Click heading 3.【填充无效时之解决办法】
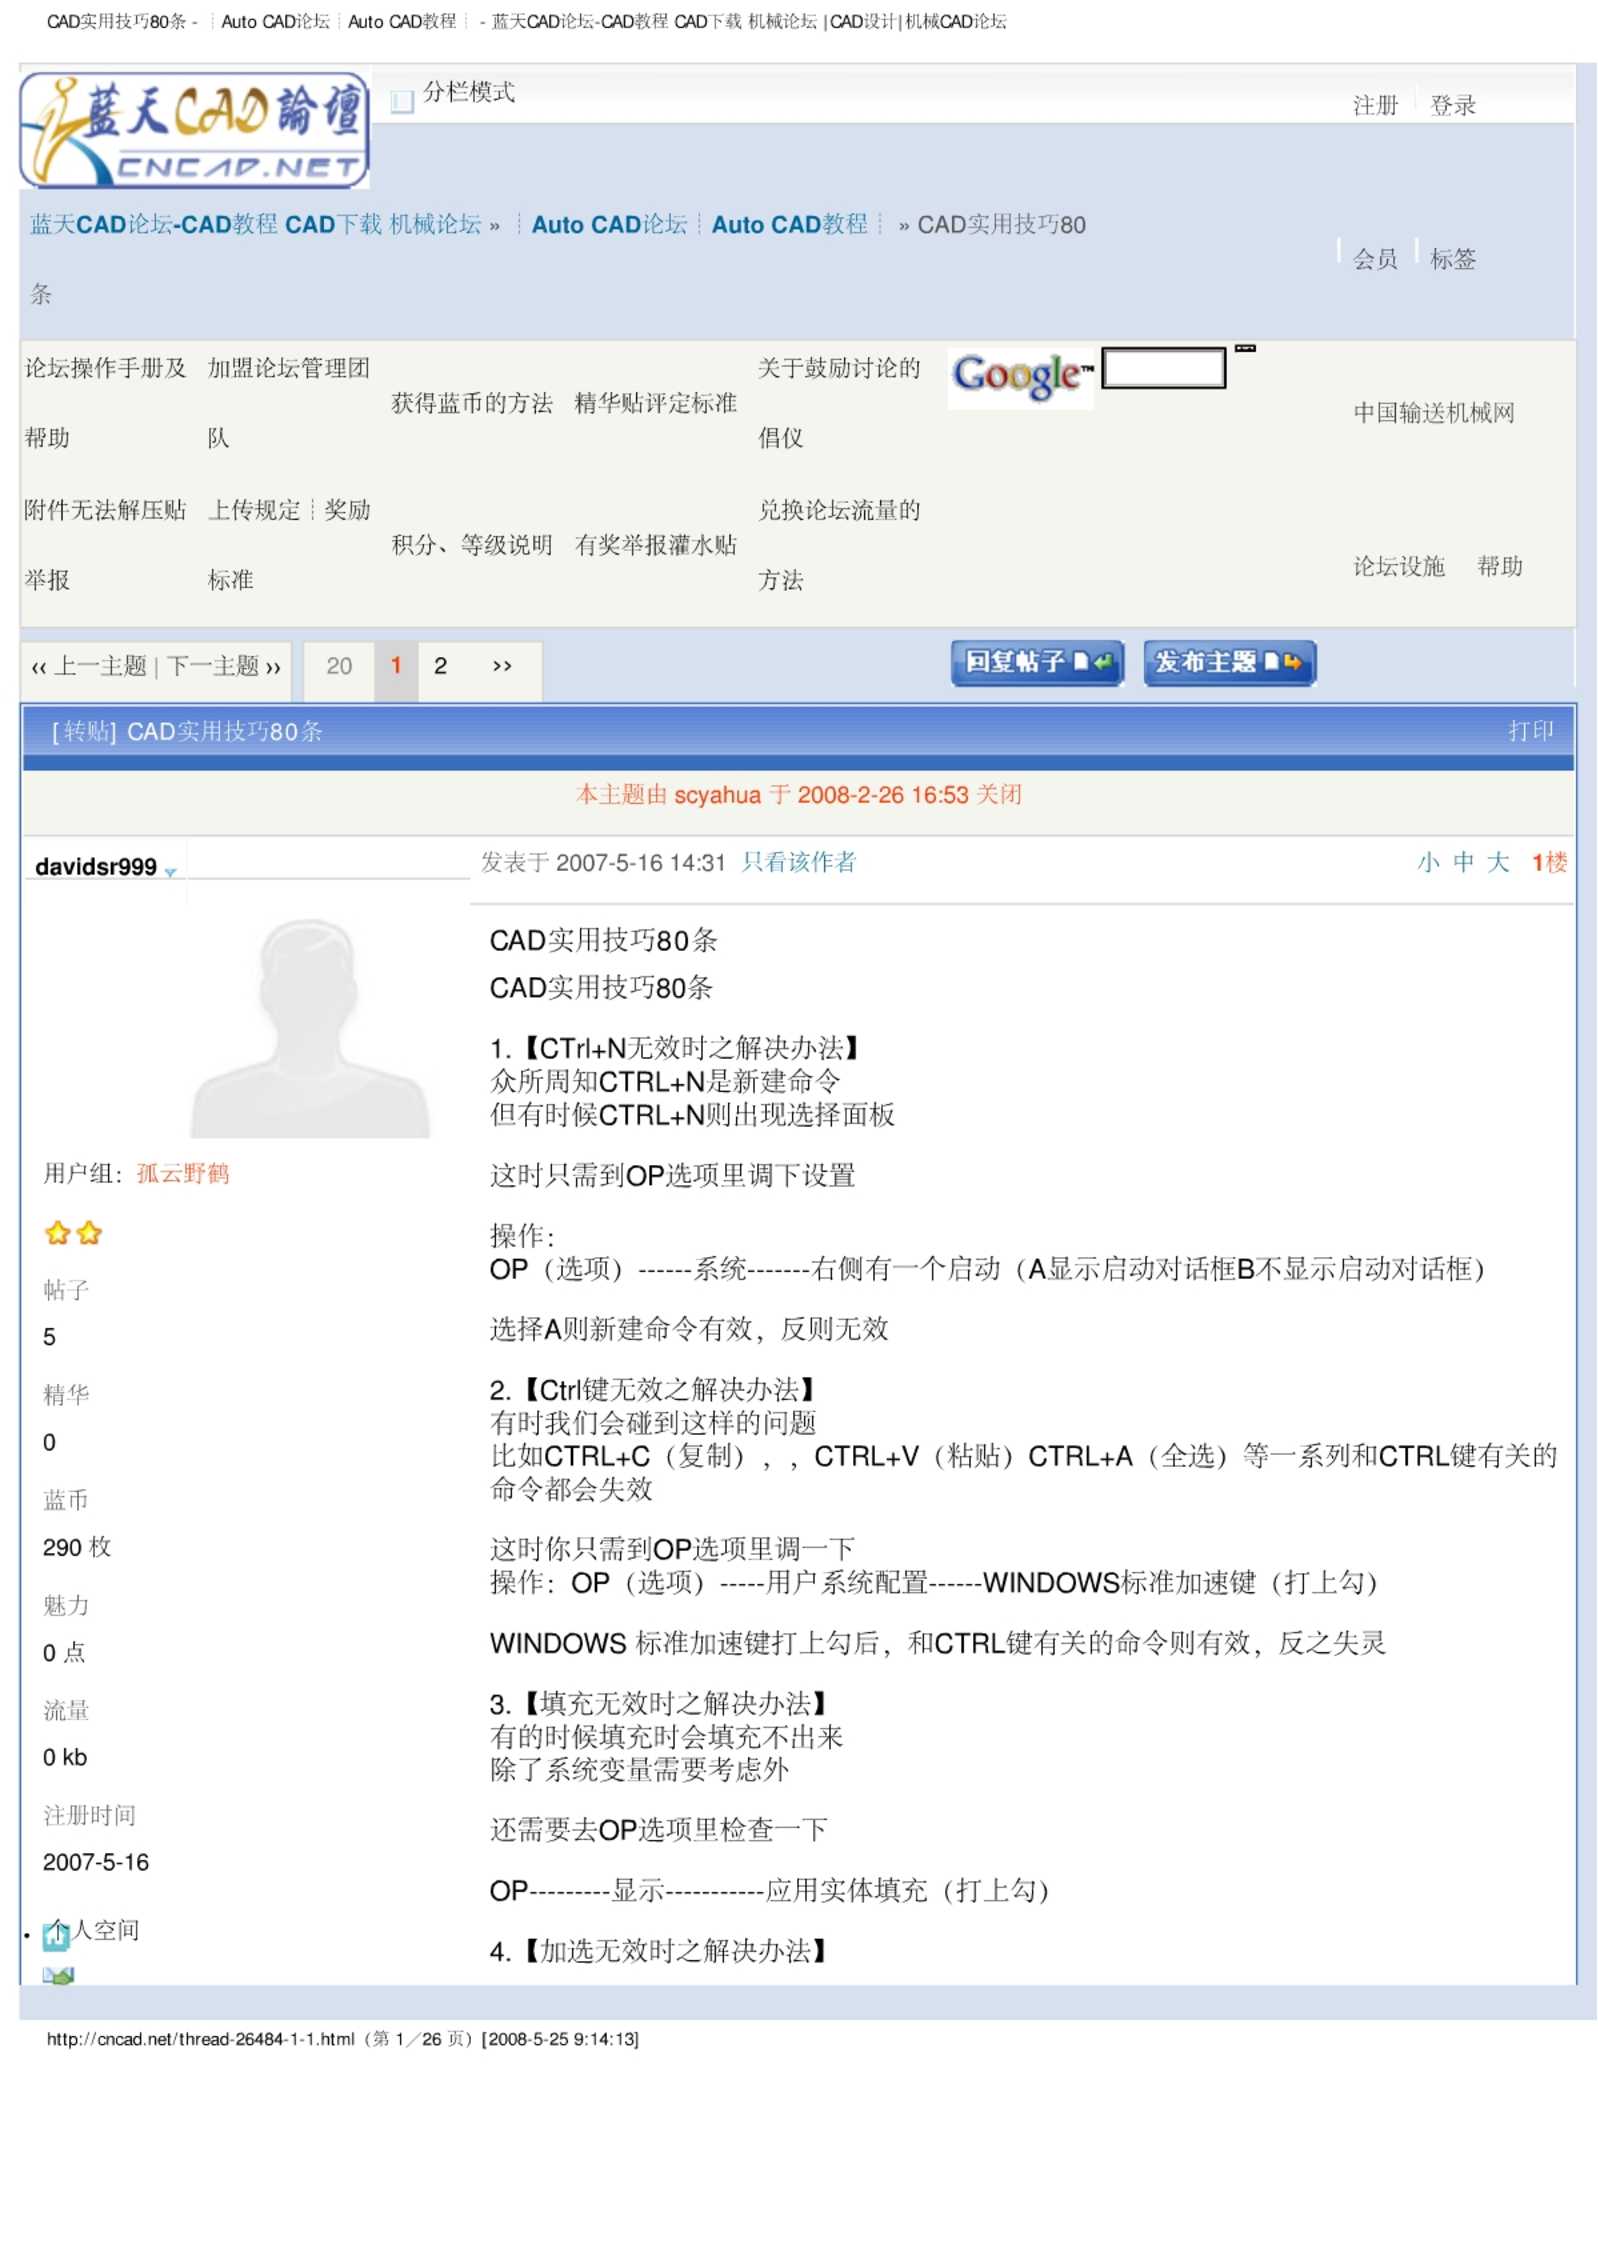This screenshot has width=1598, height=2246. coord(660,1703)
